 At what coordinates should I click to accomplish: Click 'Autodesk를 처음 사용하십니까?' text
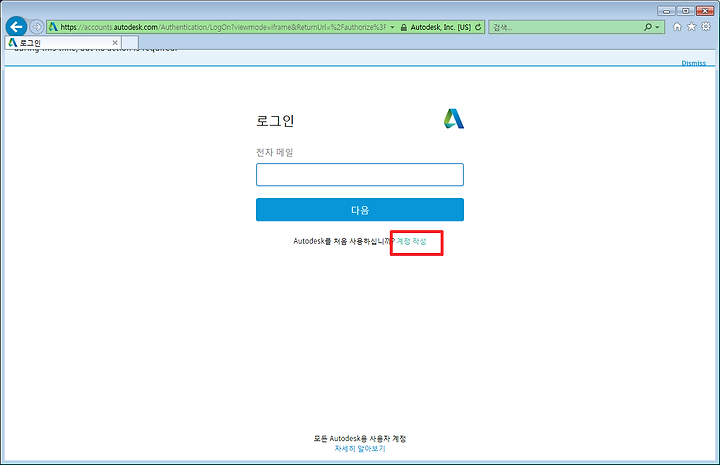click(x=344, y=241)
